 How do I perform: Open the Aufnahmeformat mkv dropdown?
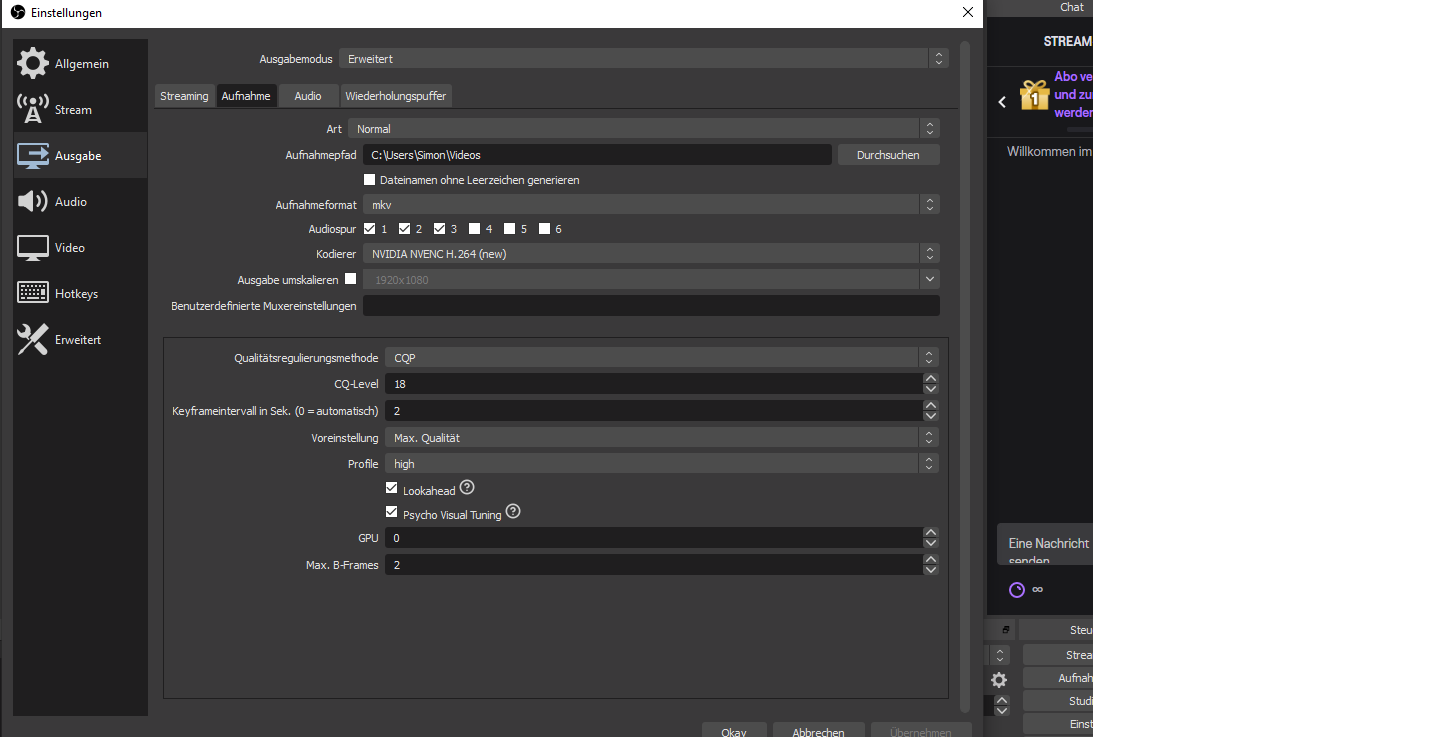[650, 205]
